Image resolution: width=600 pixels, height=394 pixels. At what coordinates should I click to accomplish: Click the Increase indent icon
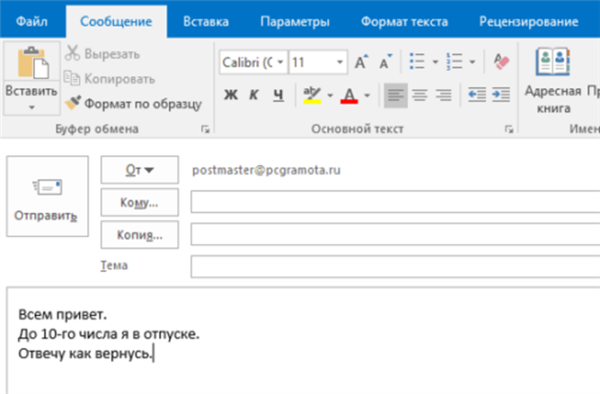501,94
